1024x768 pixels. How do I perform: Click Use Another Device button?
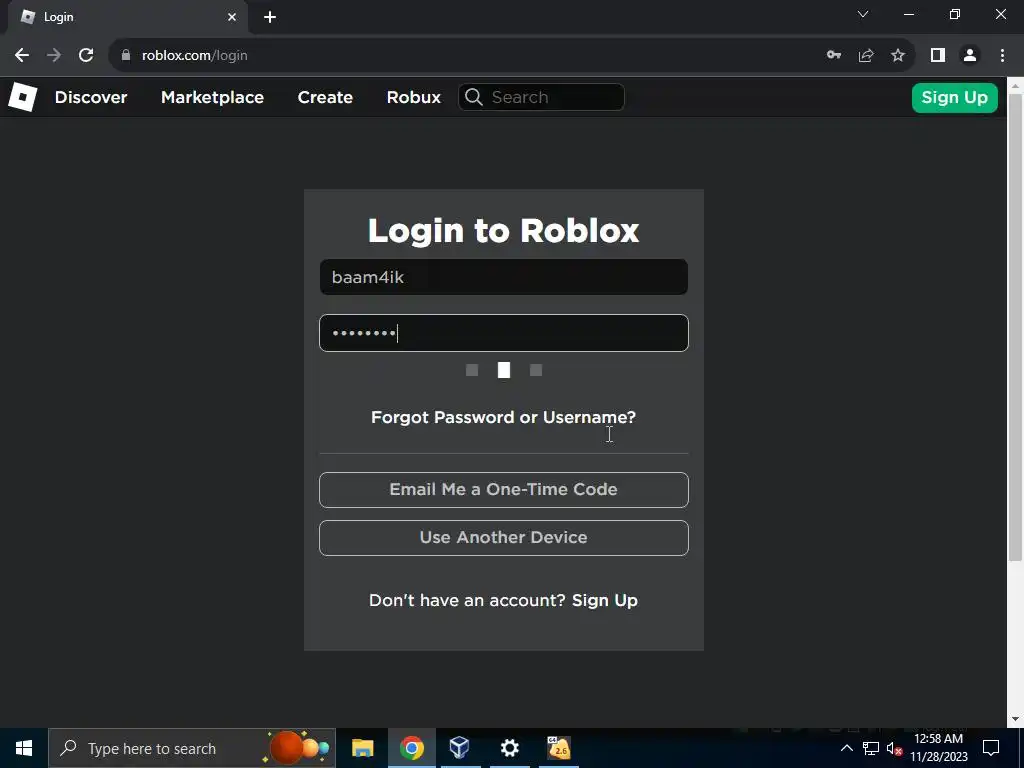click(504, 538)
